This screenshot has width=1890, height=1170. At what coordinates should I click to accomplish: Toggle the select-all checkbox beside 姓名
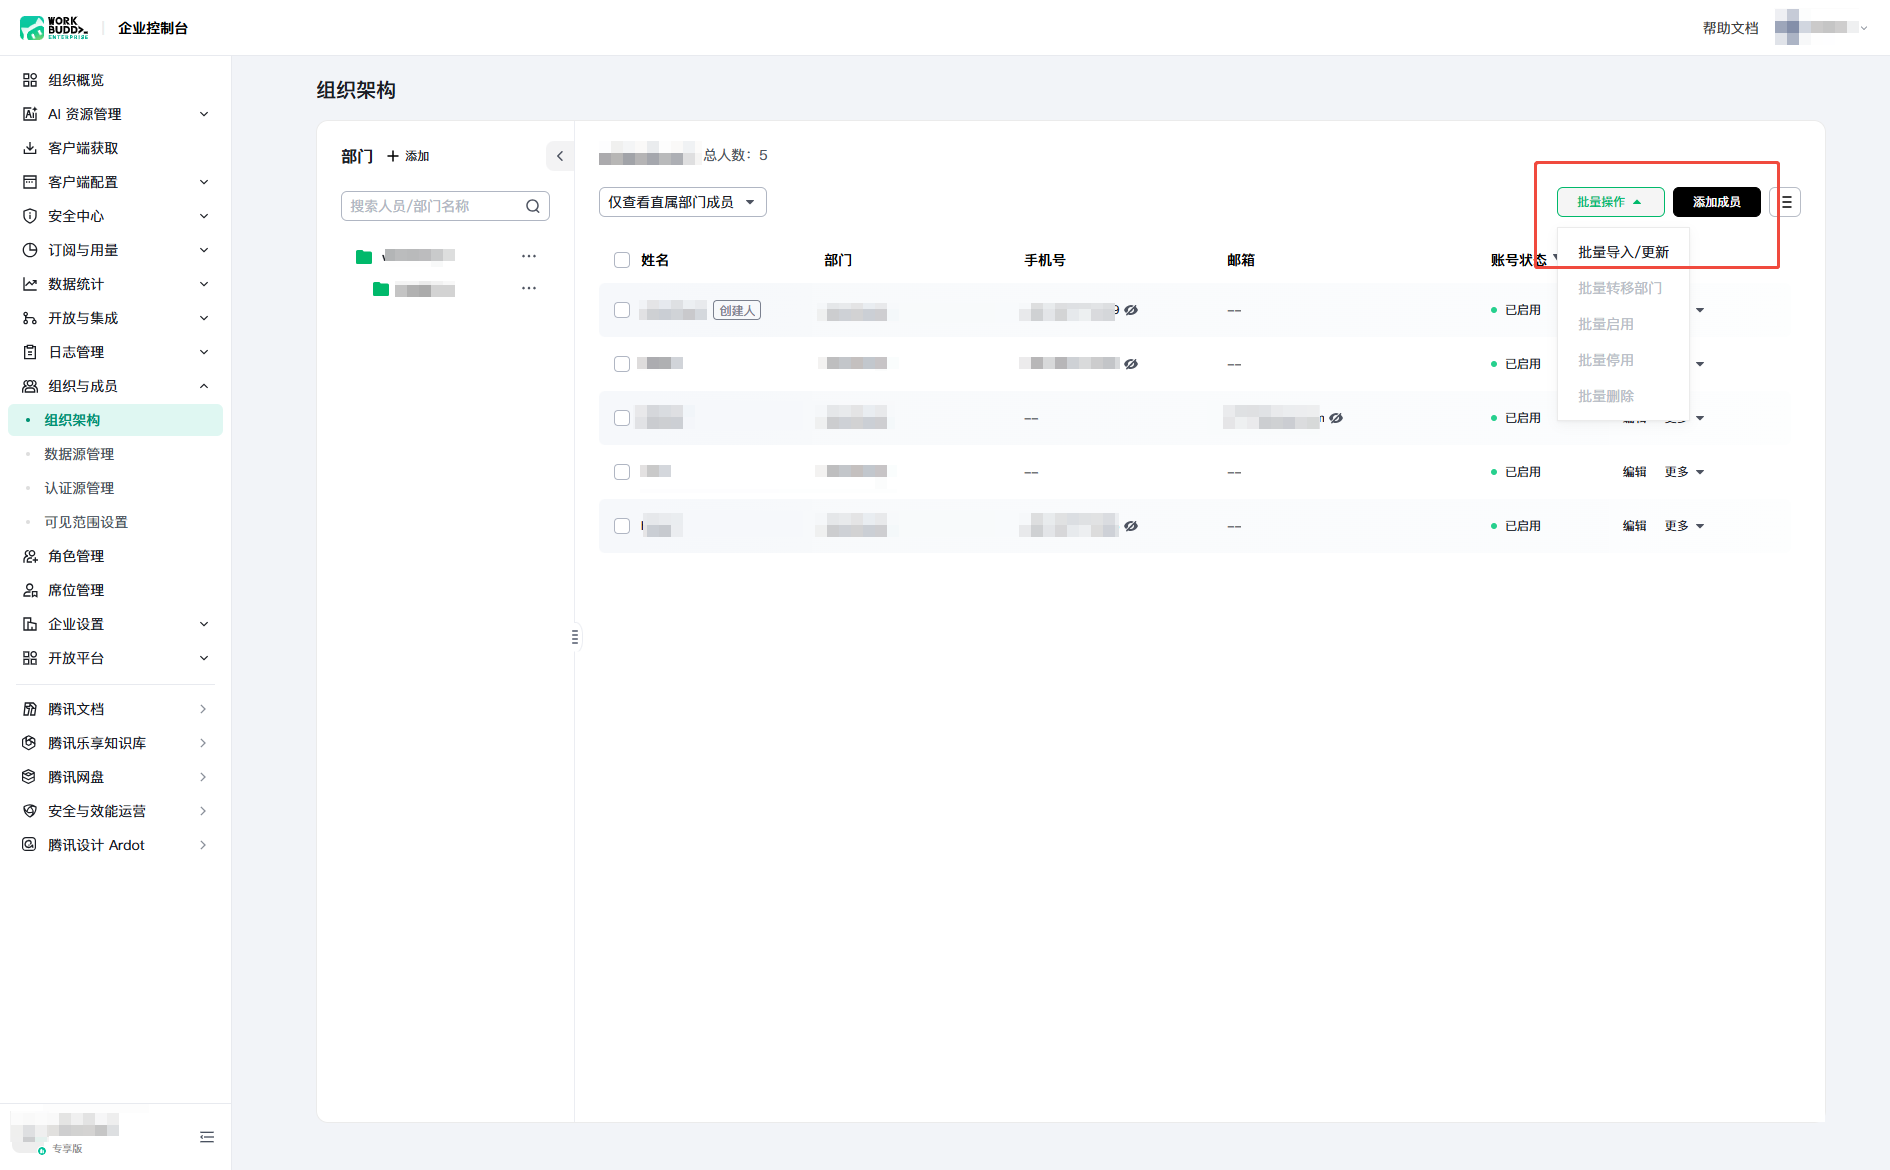[x=622, y=260]
